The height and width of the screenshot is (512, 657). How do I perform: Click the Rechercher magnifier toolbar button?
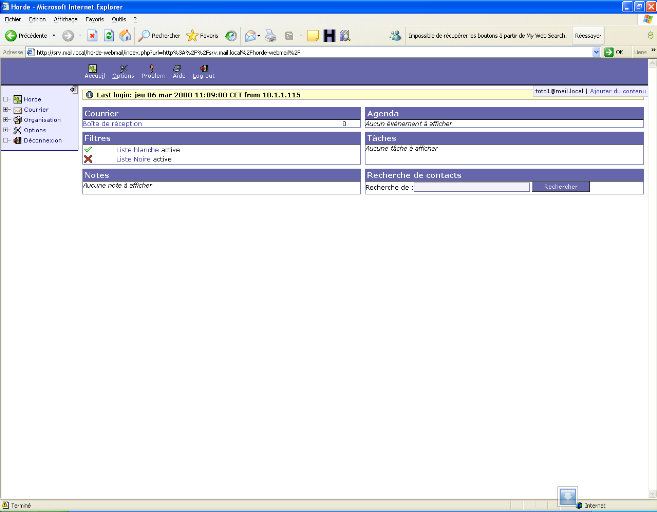160,36
